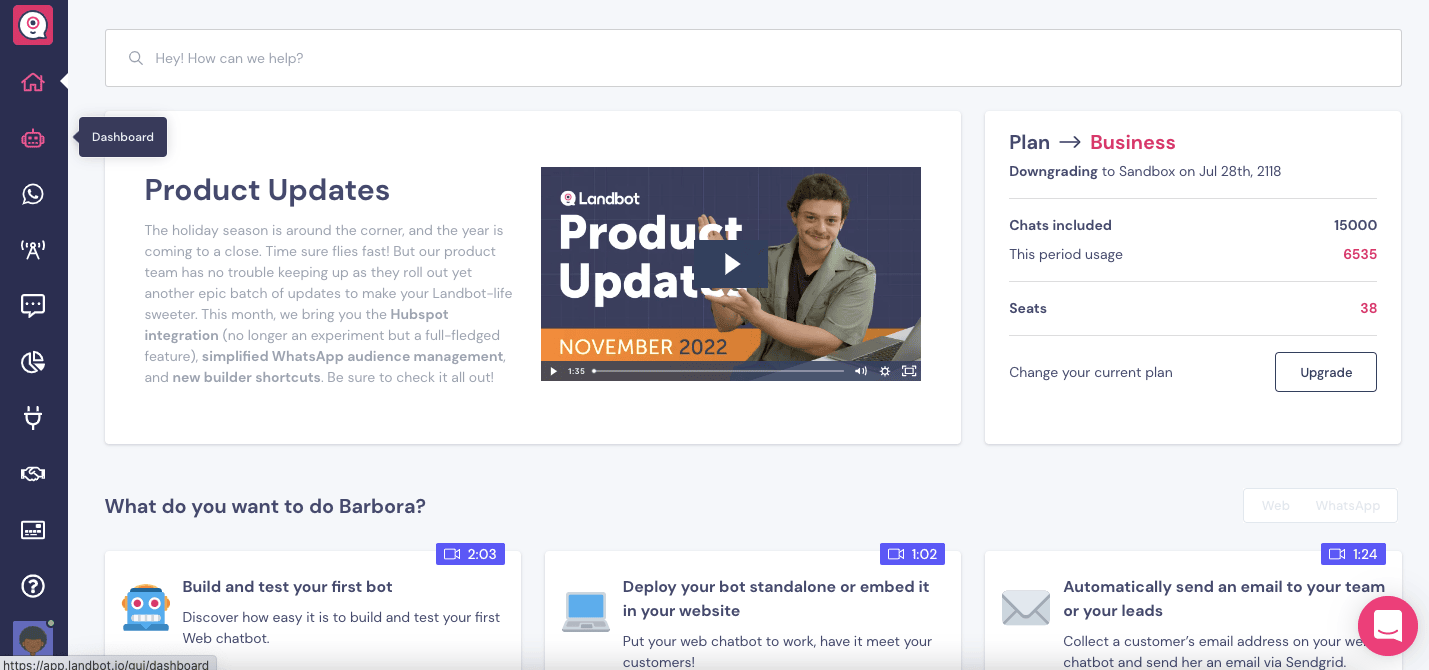The height and width of the screenshot is (670, 1429).
Task: Open 'Automatically send an email' card title
Action: (1223, 598)
